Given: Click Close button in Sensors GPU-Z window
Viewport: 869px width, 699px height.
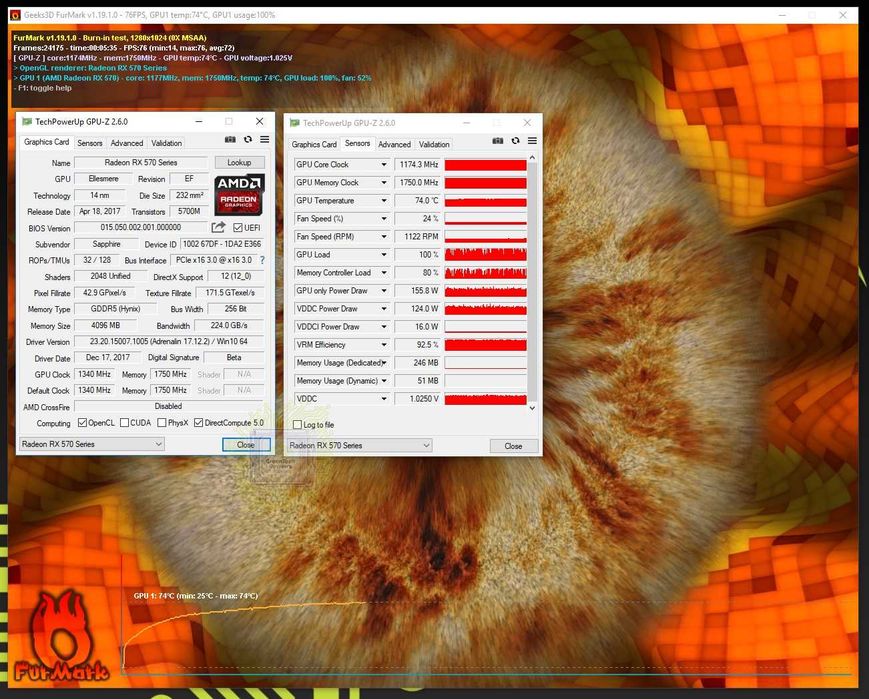Looking at the screenshot, I should (513, 446).
